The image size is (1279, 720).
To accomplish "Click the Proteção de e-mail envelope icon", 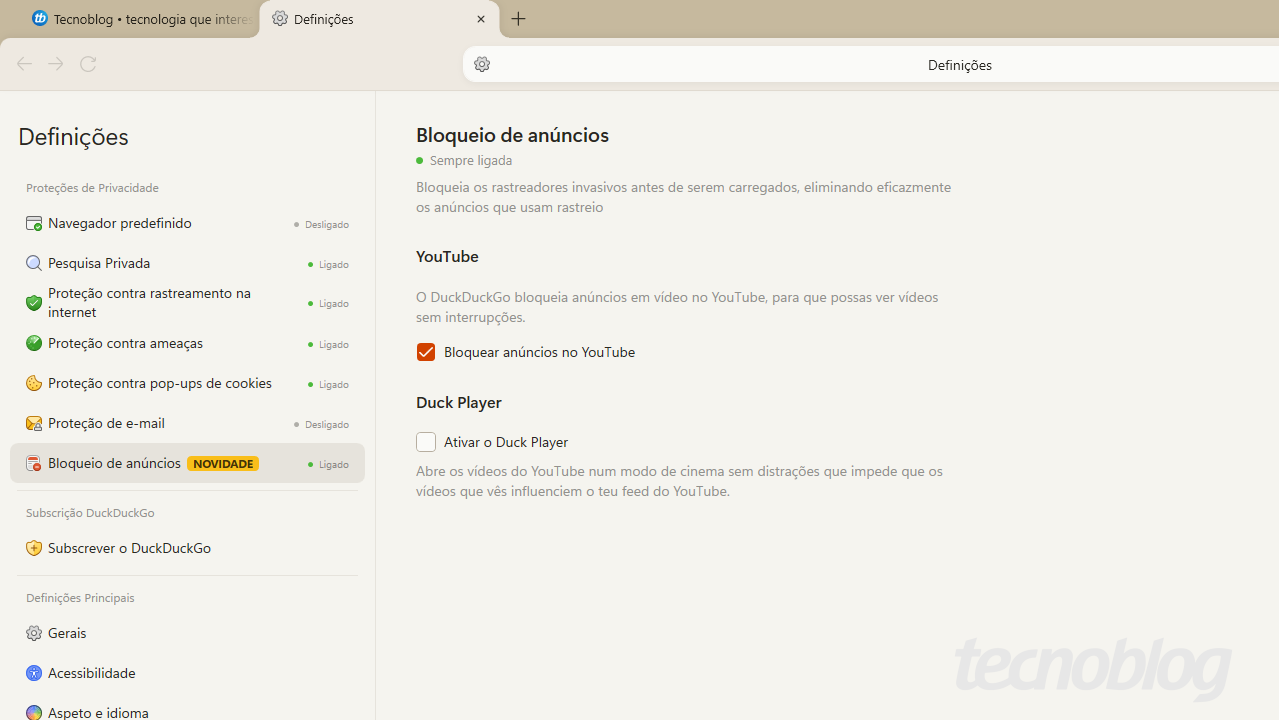I will [x=34, y=424].
